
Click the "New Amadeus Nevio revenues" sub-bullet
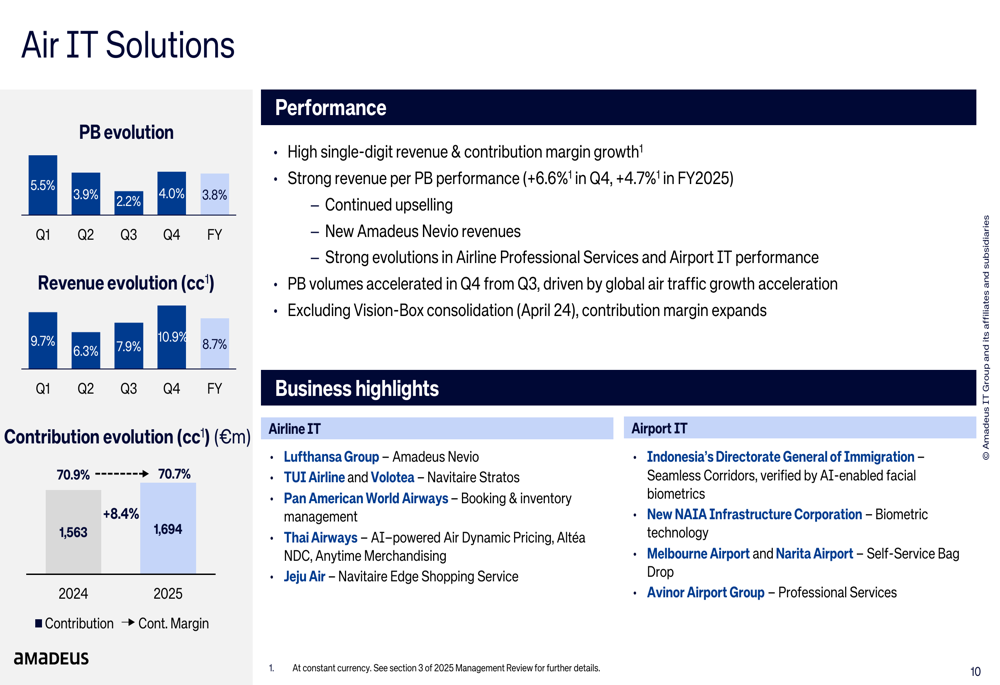(423, 231)
